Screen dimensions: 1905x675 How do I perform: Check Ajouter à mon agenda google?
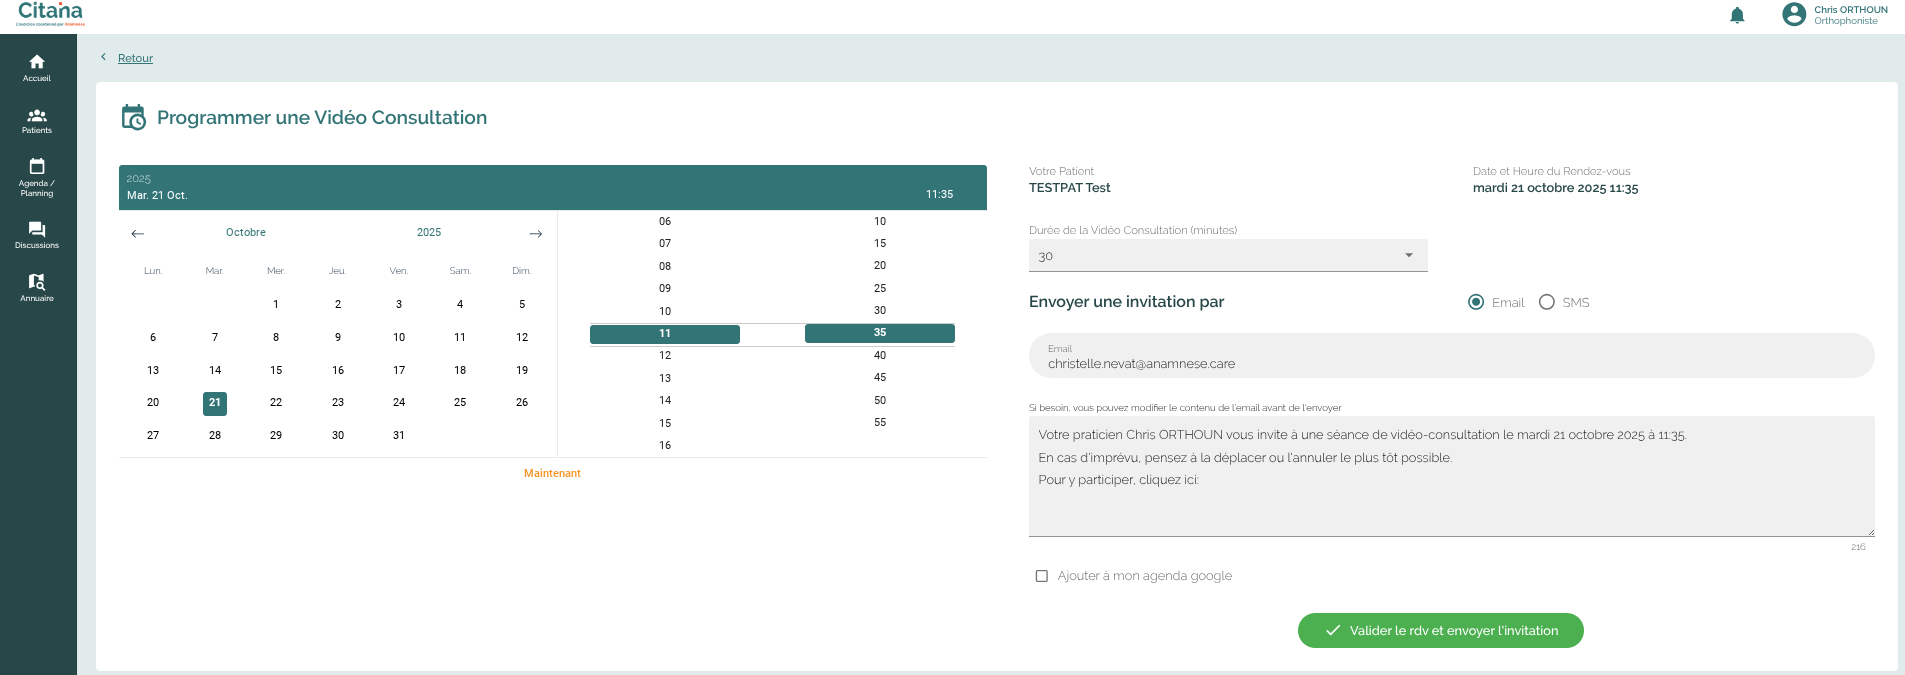(1042, 576)
